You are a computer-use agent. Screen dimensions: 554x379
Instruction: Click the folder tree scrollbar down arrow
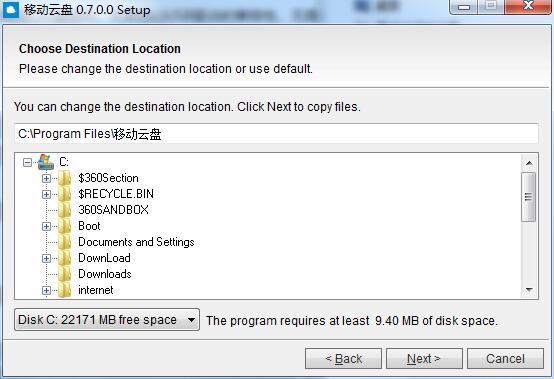click(x=529, y=290)
